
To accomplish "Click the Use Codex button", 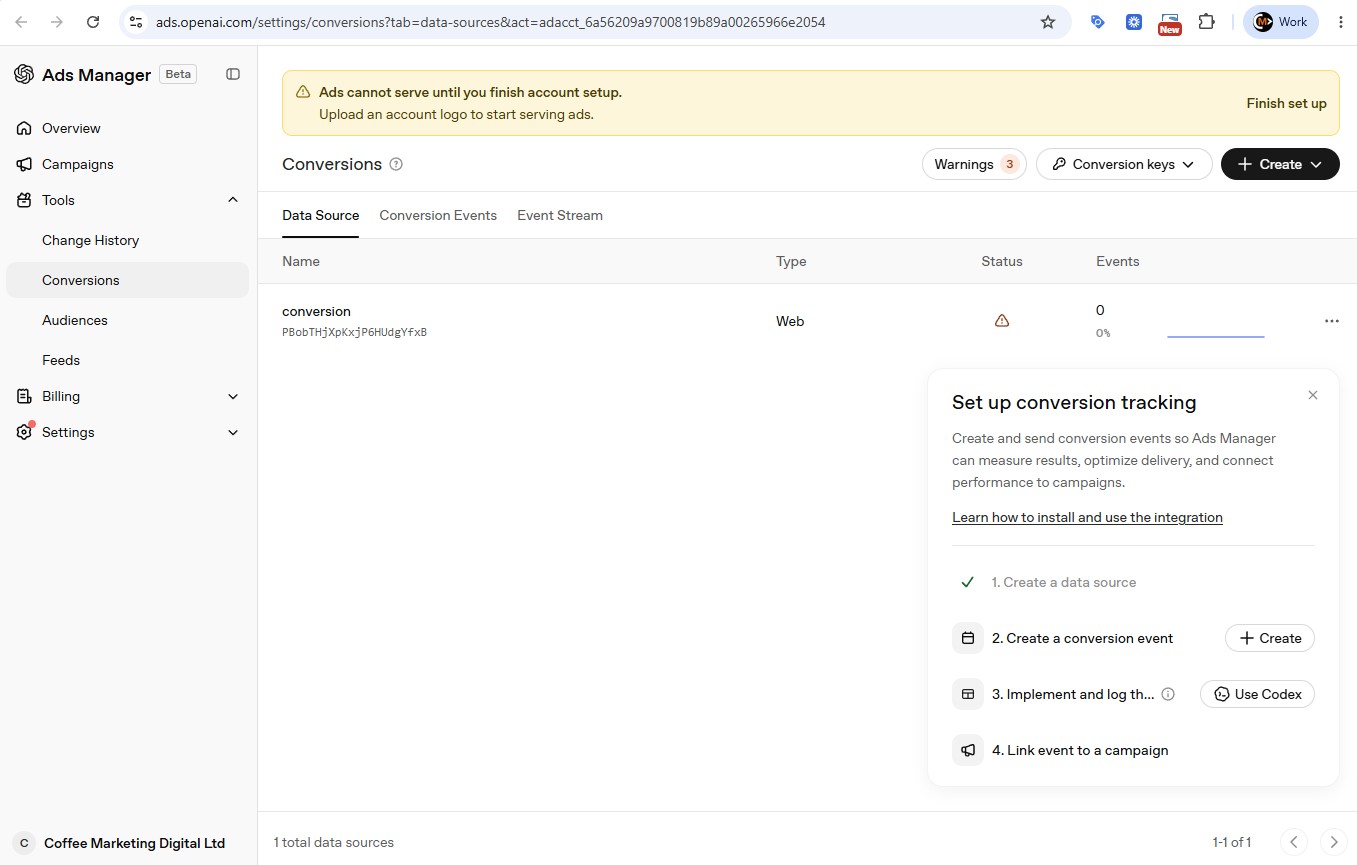I will 1257,694.
